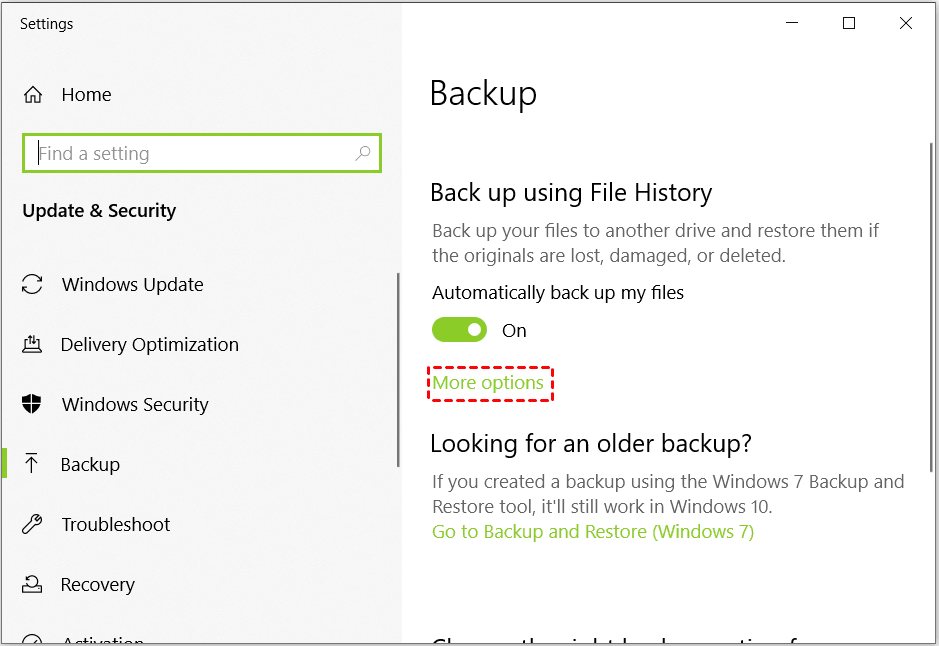Click the right content pane scrollbar
939x646 pixels.
(x=930, y=300)
